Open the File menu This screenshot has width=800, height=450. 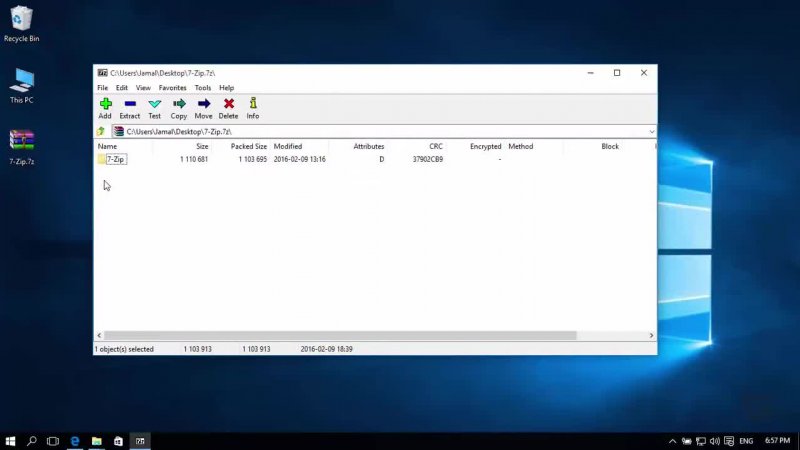pos(102,88)
